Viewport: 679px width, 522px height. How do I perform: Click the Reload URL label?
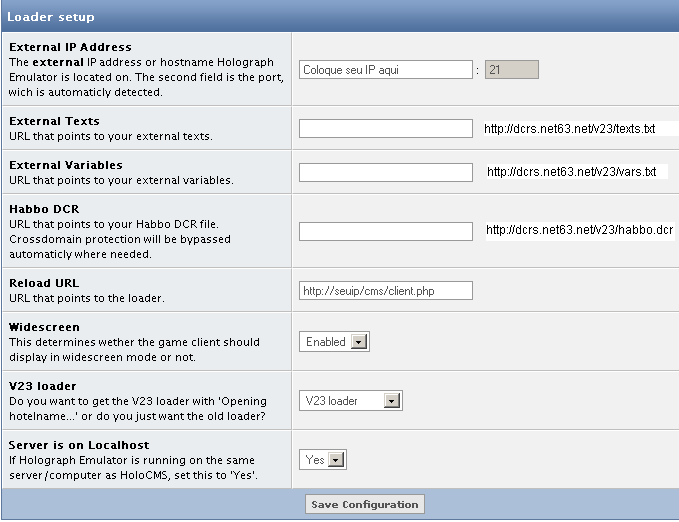[44, 283]
